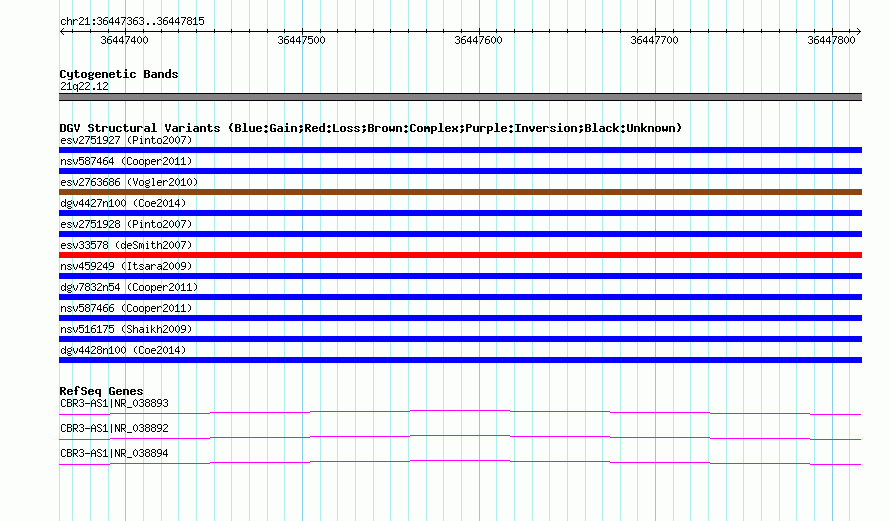
Task: Click the nsv459249 (Itsara2009) label
Action: click(x=126, y=266)
